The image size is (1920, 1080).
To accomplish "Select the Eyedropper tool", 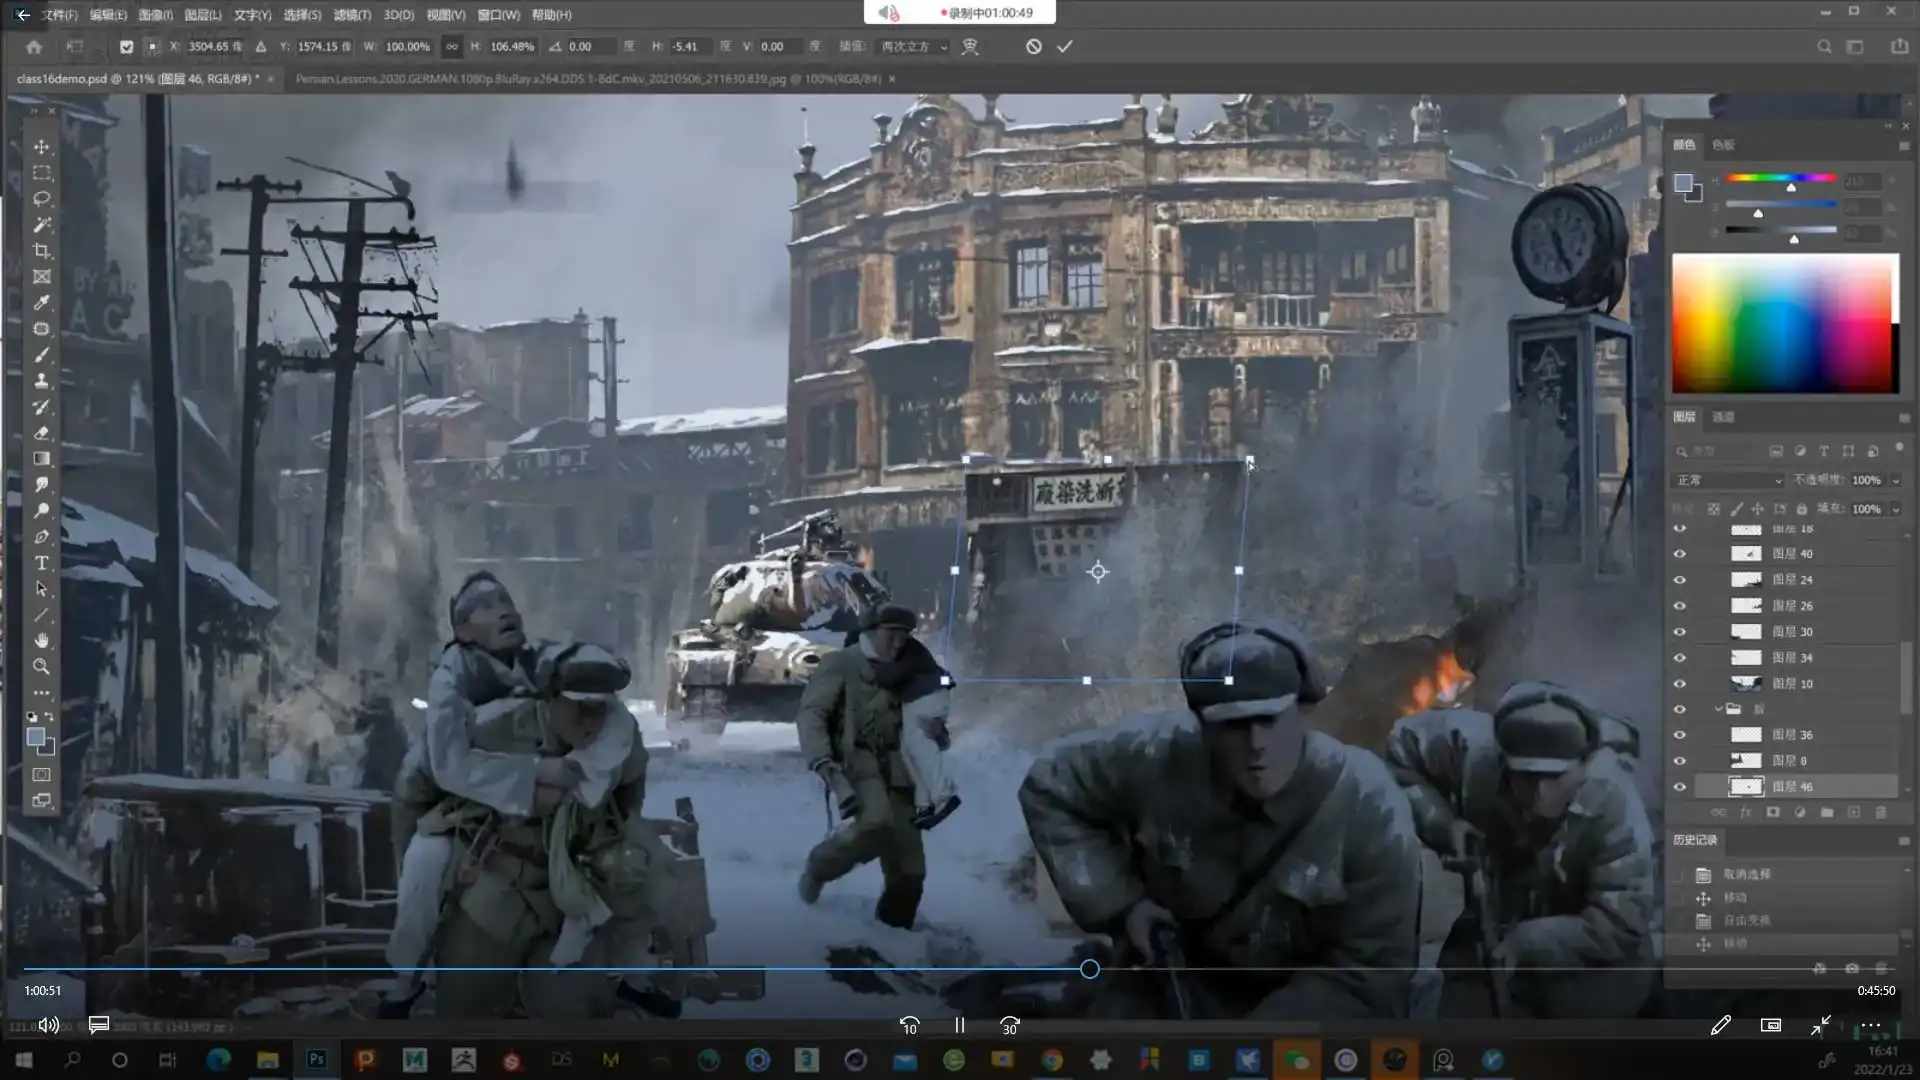I will [x=41, y=303].
